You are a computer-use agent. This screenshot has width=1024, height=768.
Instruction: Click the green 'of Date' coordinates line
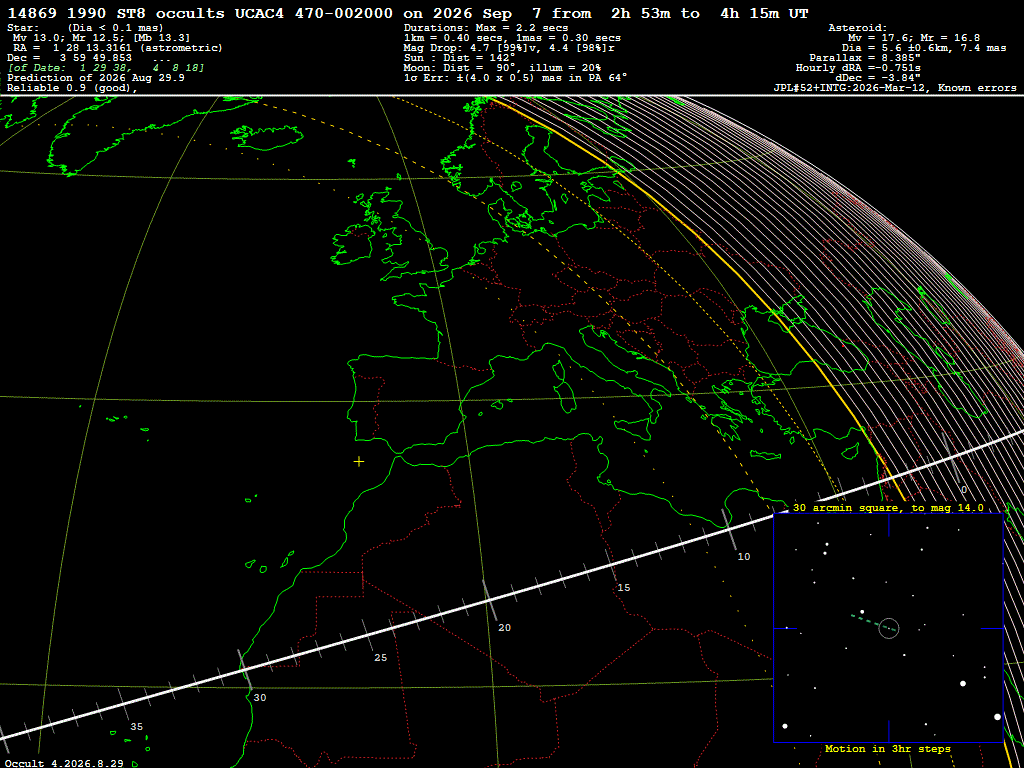[106, 67]
